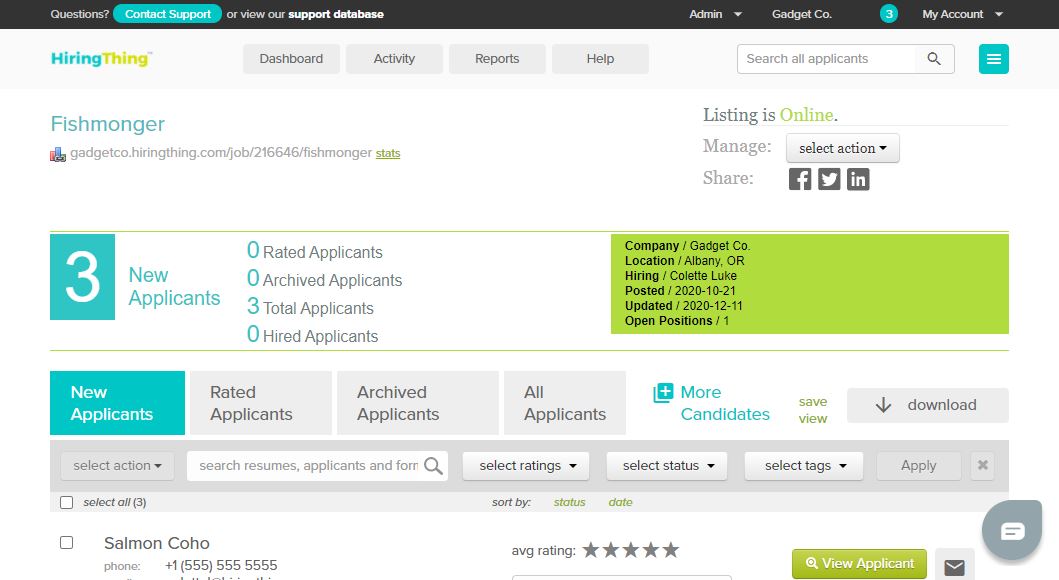
Task: Select the New Applicants tab
Action: pos(118,403)
